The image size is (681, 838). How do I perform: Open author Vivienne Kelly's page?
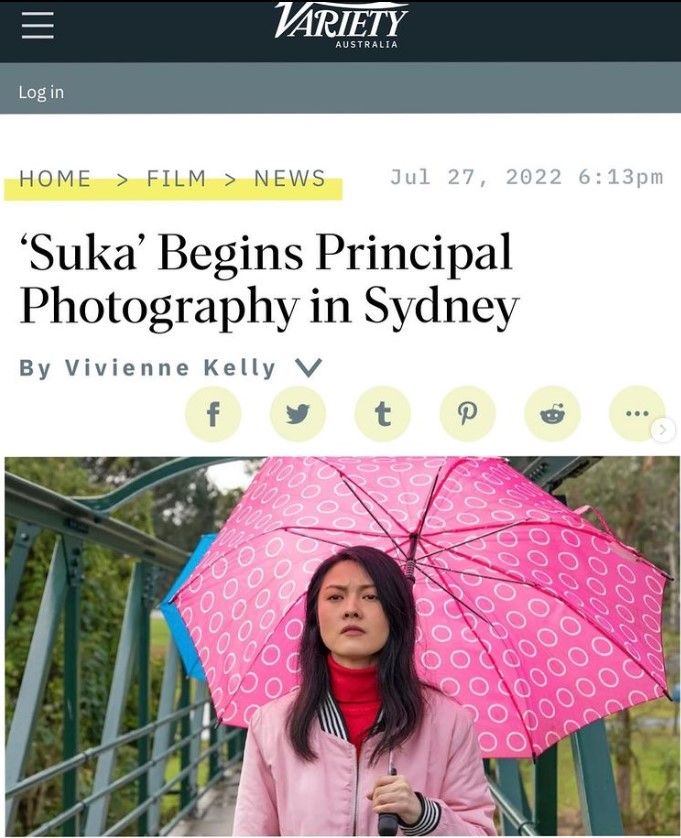click(x=169, y=368)
